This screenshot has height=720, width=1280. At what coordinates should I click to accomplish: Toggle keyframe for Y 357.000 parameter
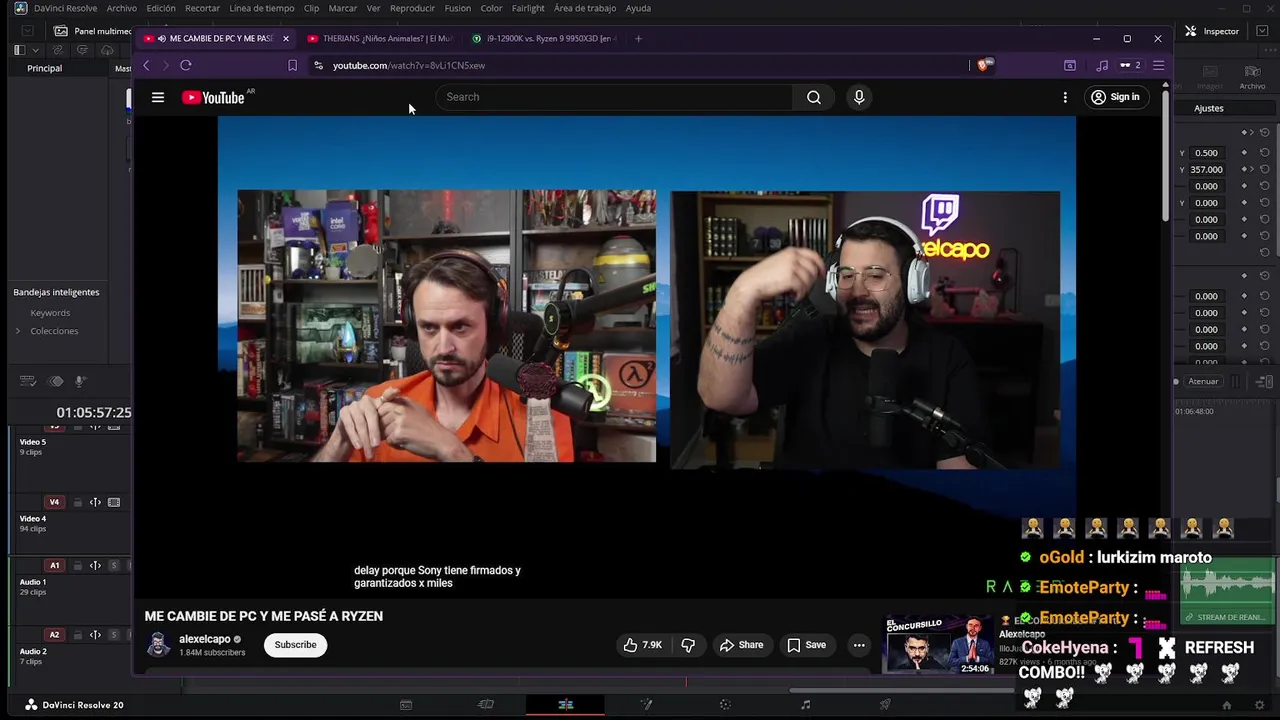1245,170
